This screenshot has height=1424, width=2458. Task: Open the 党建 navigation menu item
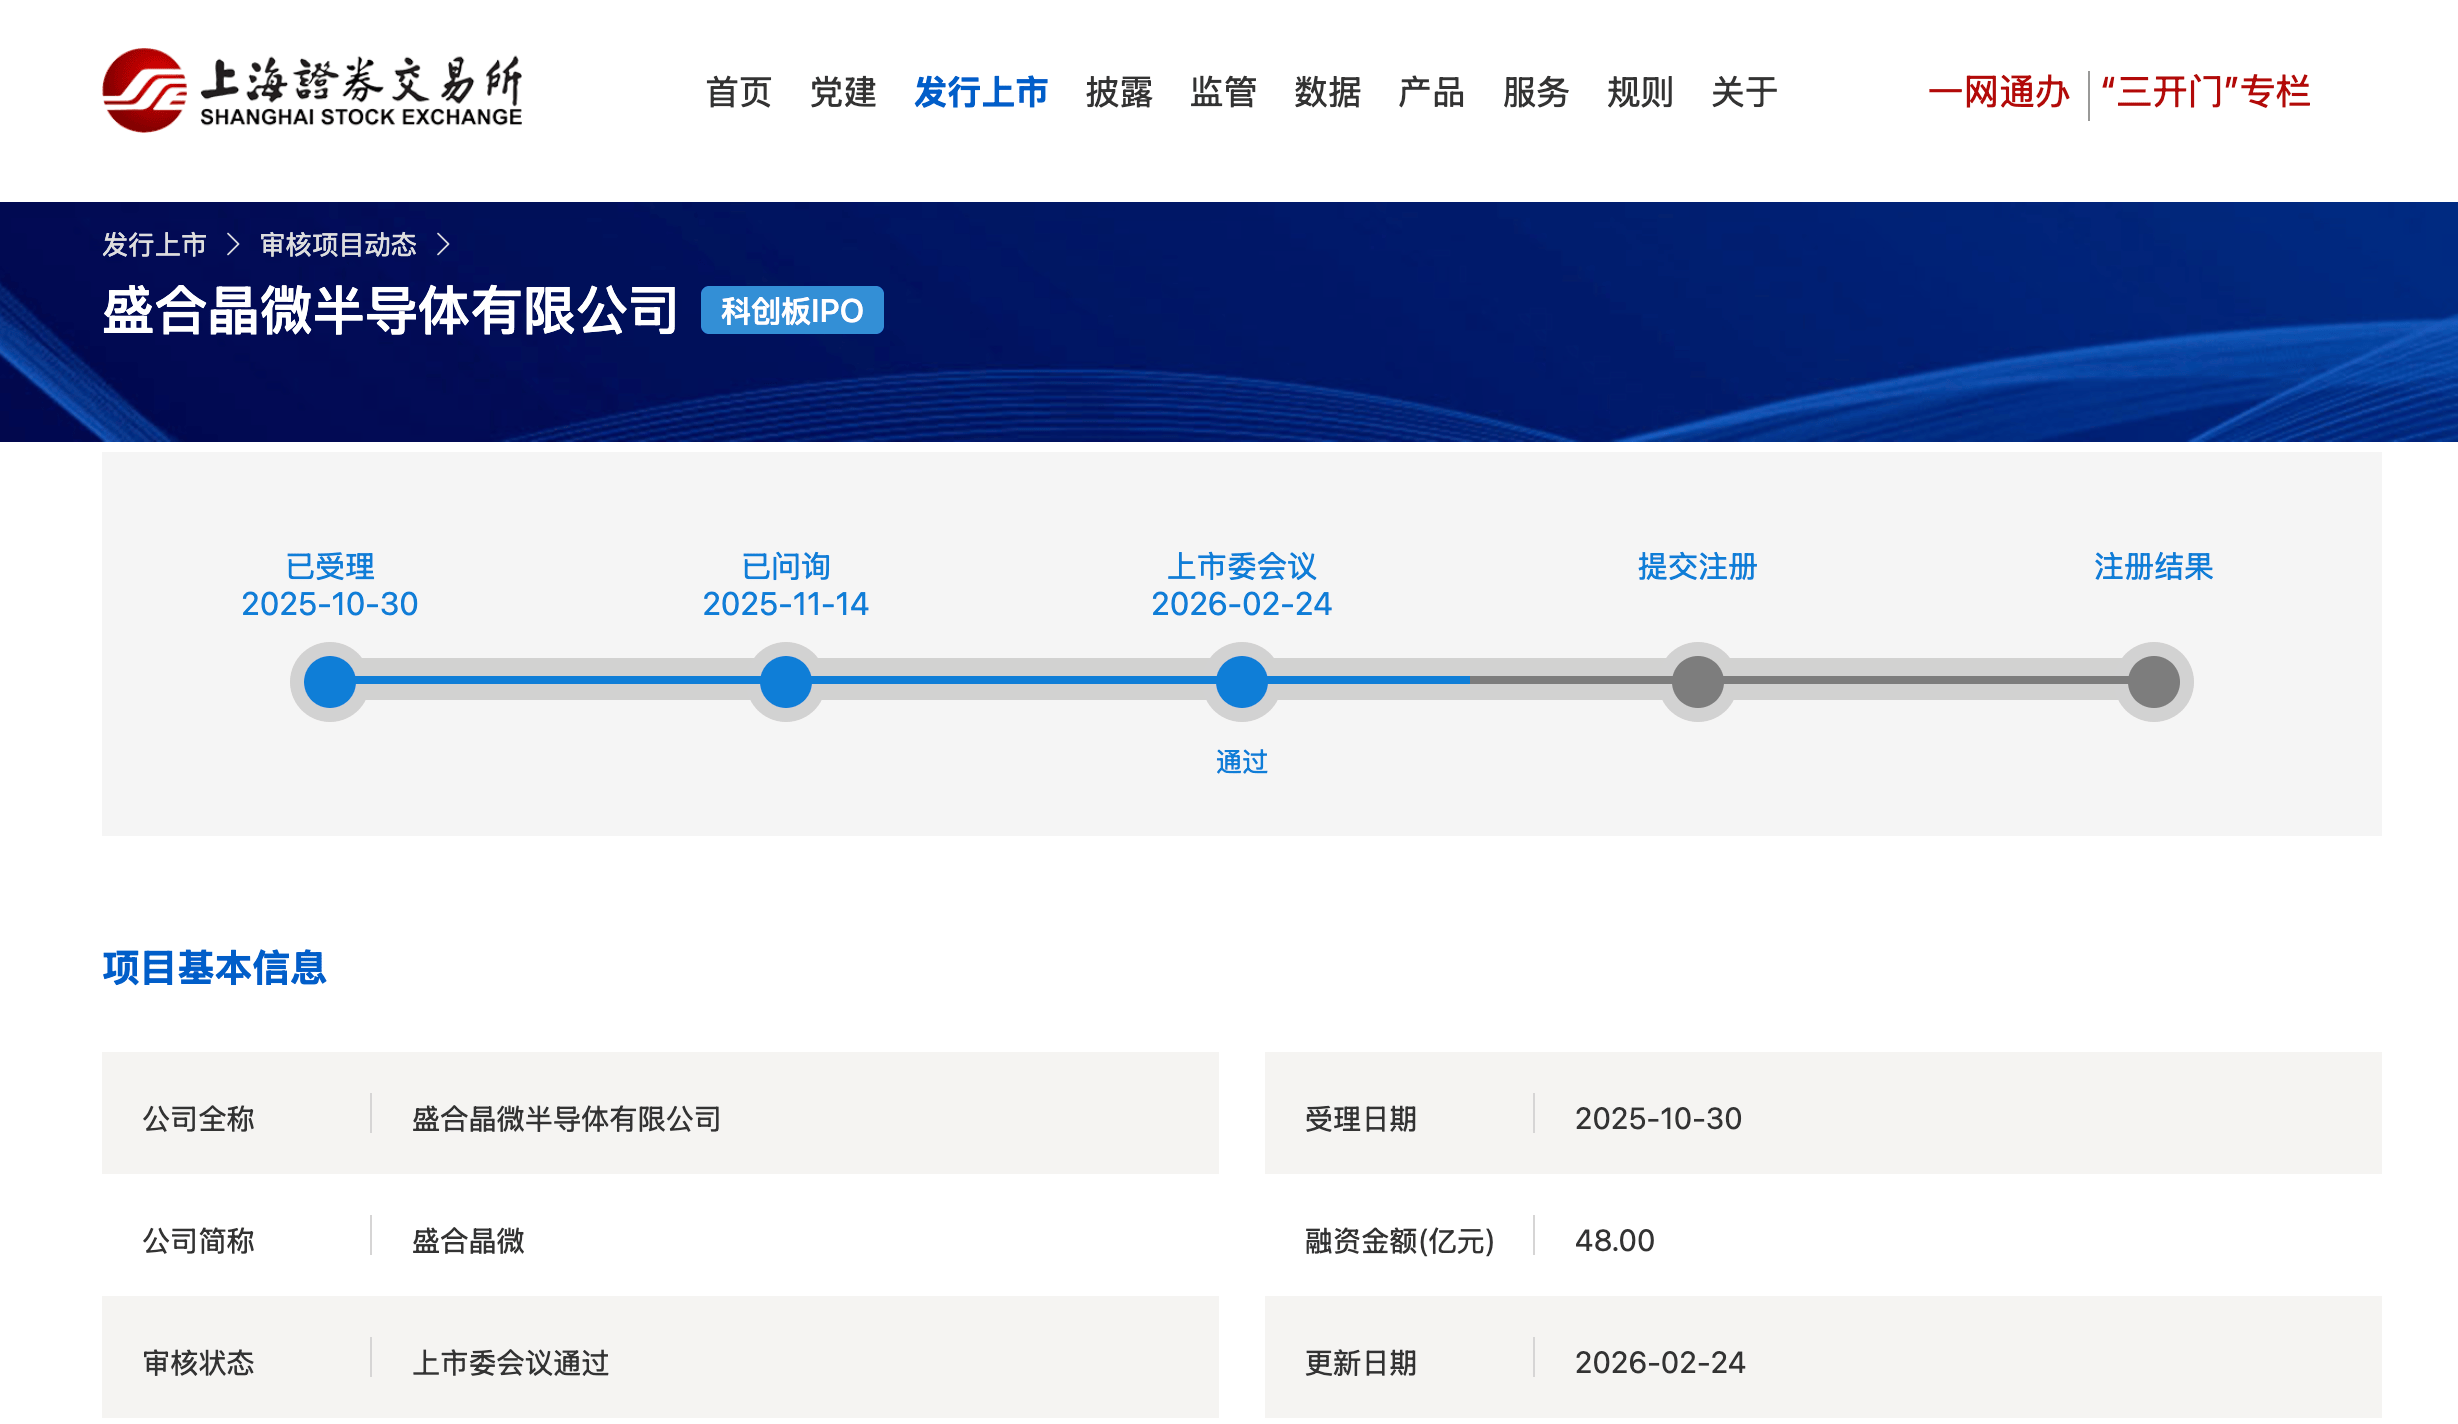[x=843, y=92]
